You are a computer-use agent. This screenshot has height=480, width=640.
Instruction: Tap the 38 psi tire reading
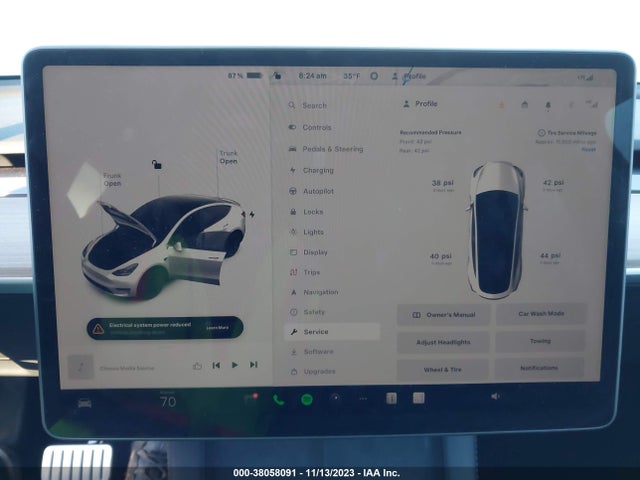(443, 185)
